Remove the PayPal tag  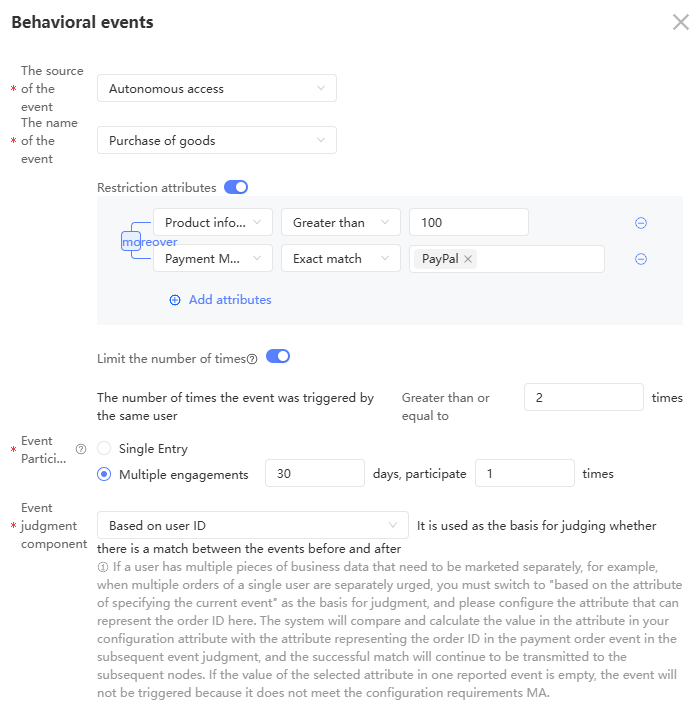(468, 259)
